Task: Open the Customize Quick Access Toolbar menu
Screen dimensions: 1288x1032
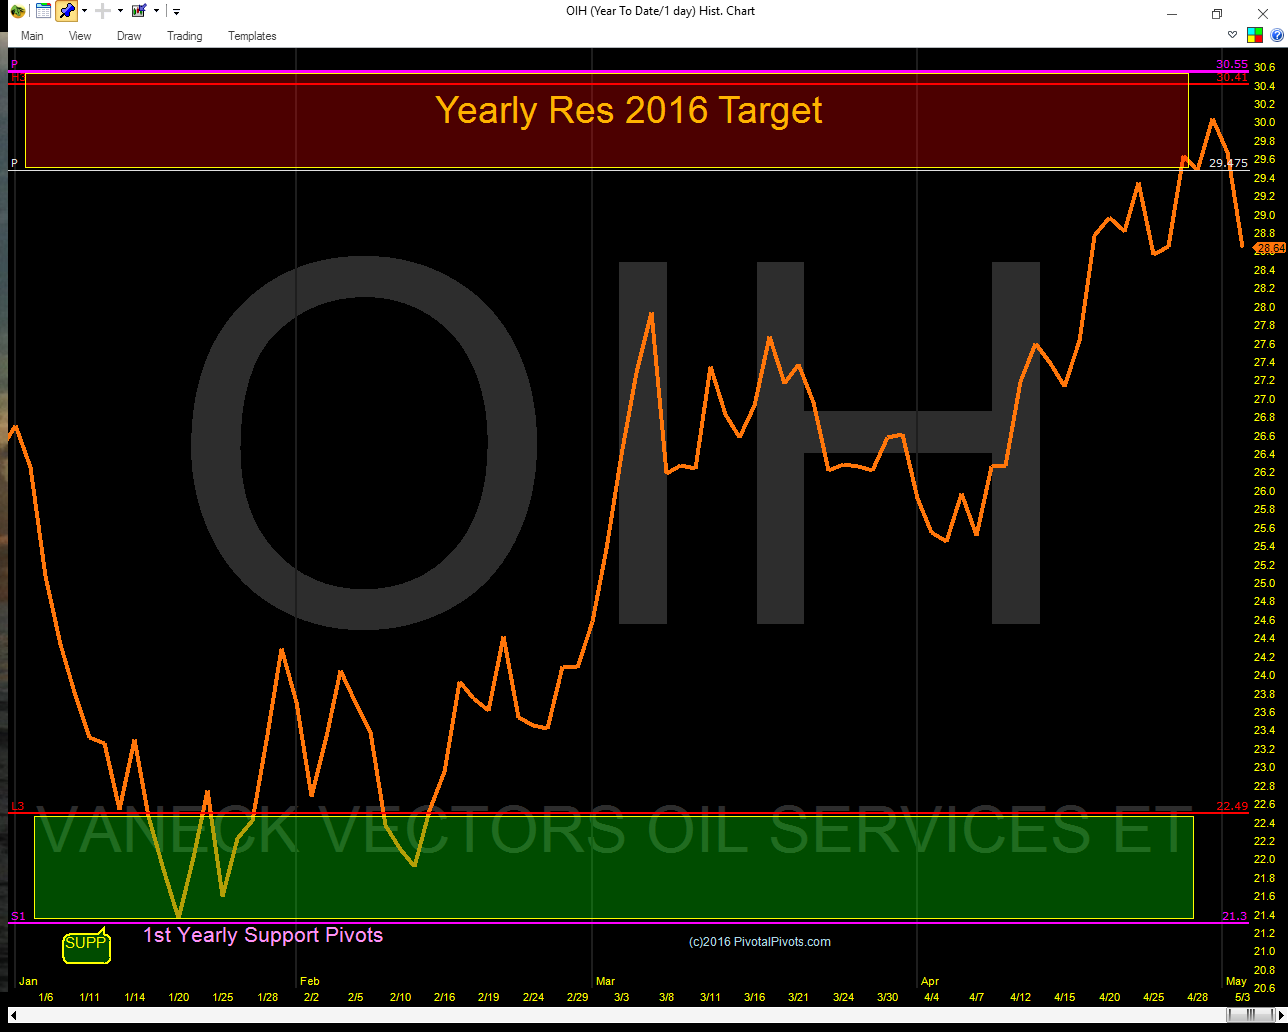Action: click(x=176, y=12)
